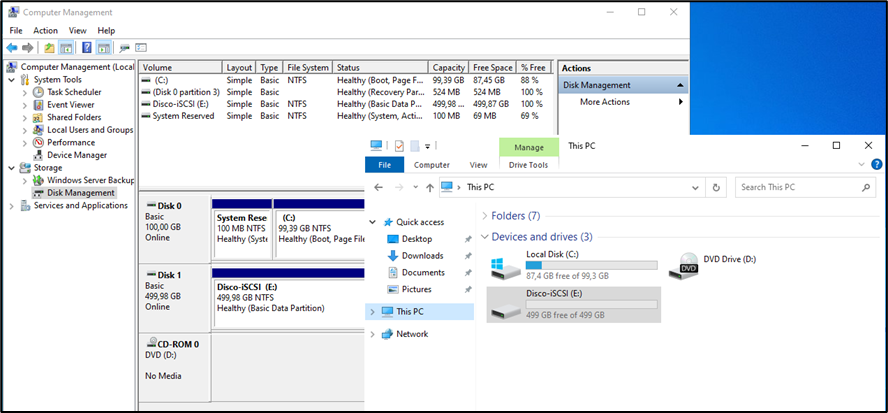Screen dimensions: 888x413
Task: Expand Services and Applications node
Action: (x=12, y=205)
